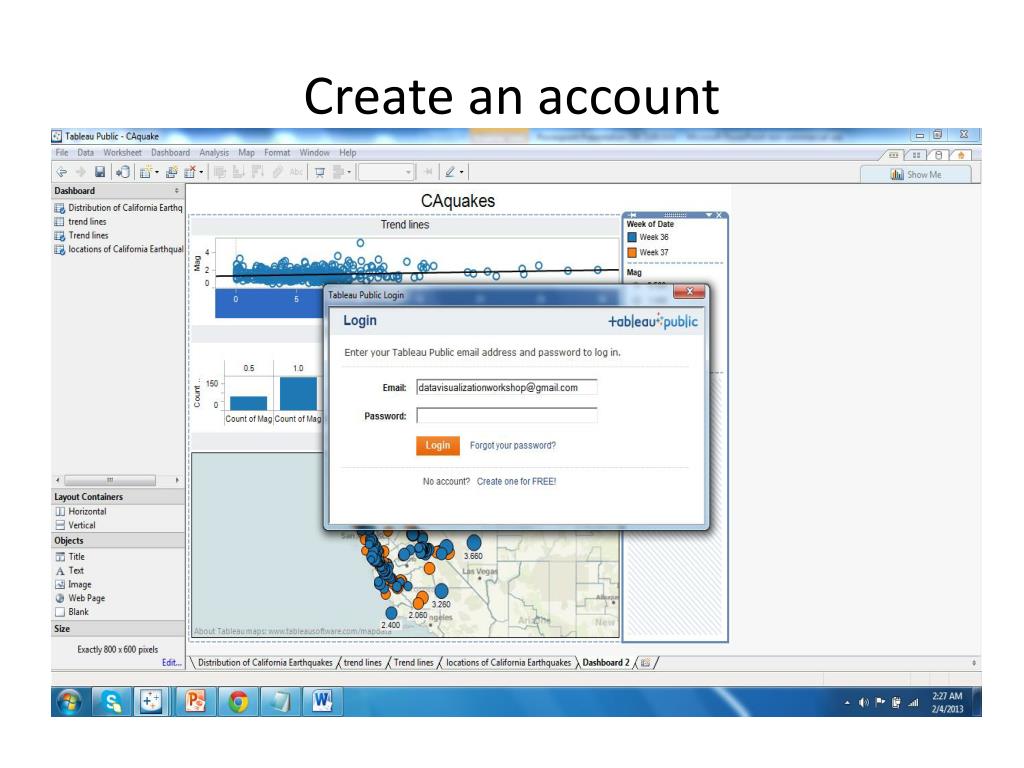Screen dimensions: 1024x768
Task: Open the Highlight pen dropdown arrow
Action: [x=462, y=173]
